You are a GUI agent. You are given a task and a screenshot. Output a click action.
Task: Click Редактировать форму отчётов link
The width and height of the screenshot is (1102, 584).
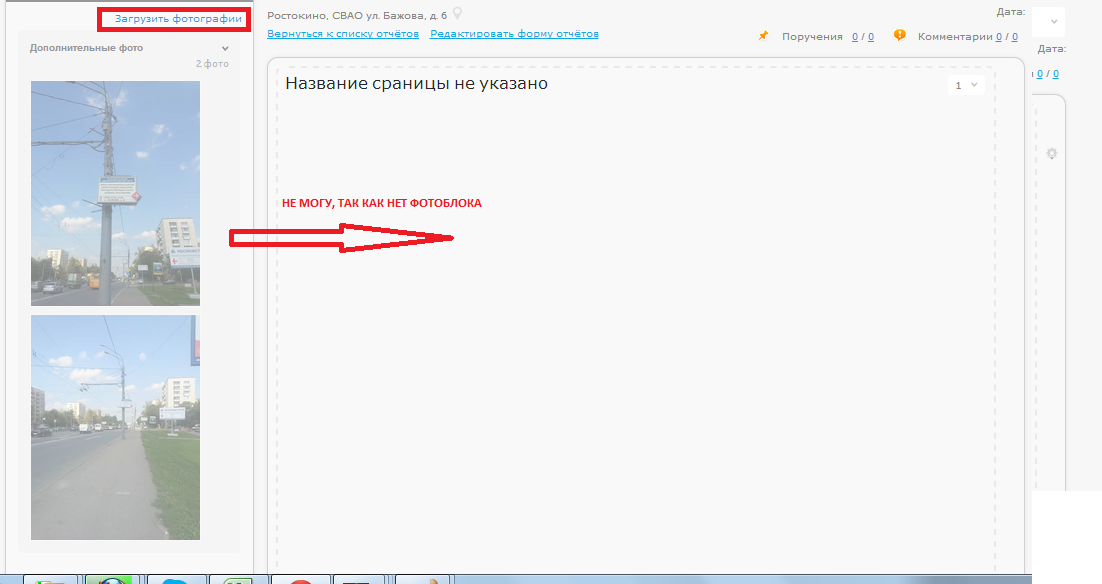click(514, 34)
